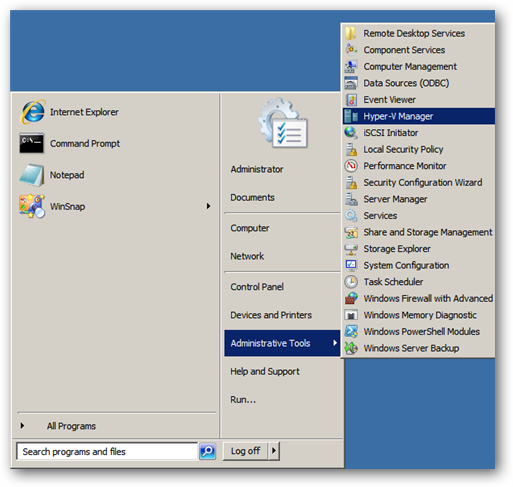Click the Component Services icon
The width and height of the screenshot is (513, 487).
[x=351, y=50]
